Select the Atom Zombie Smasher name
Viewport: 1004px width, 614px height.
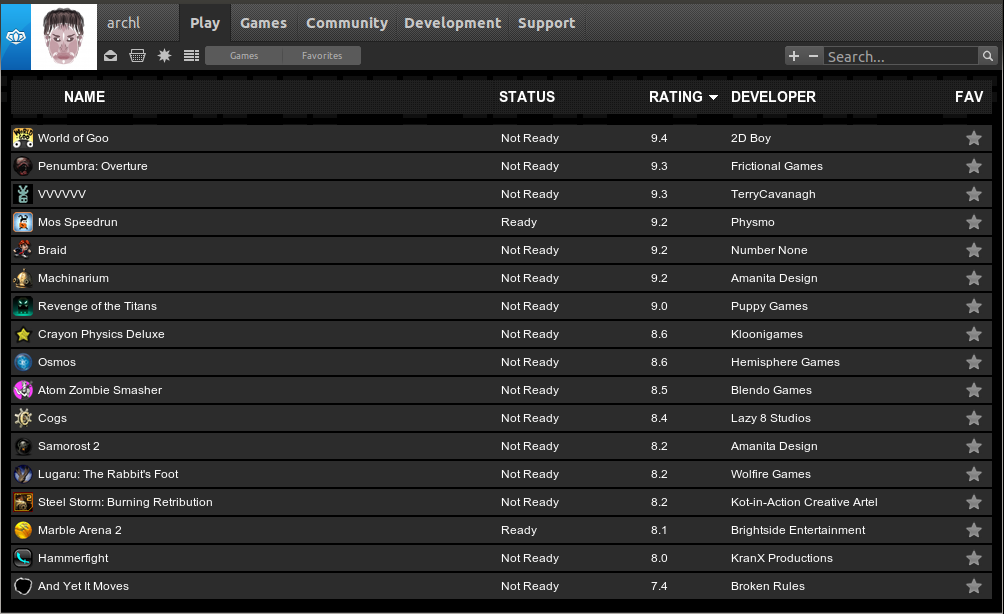[100, 390]
